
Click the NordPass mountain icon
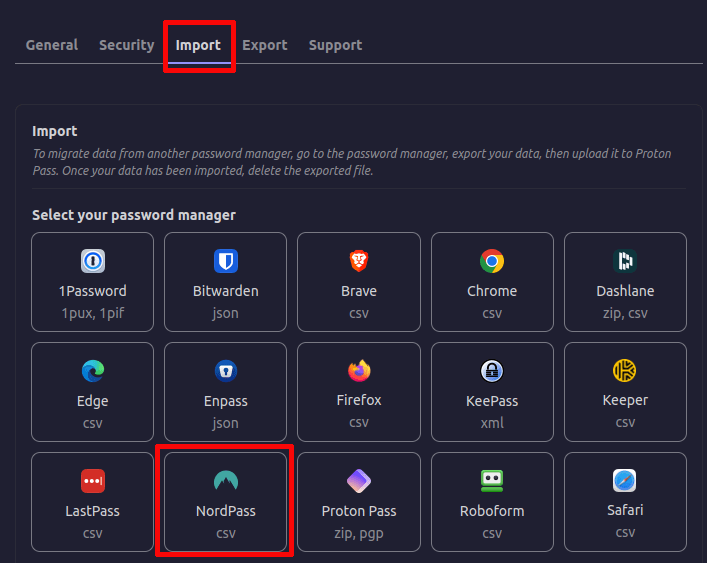[226, 480]
